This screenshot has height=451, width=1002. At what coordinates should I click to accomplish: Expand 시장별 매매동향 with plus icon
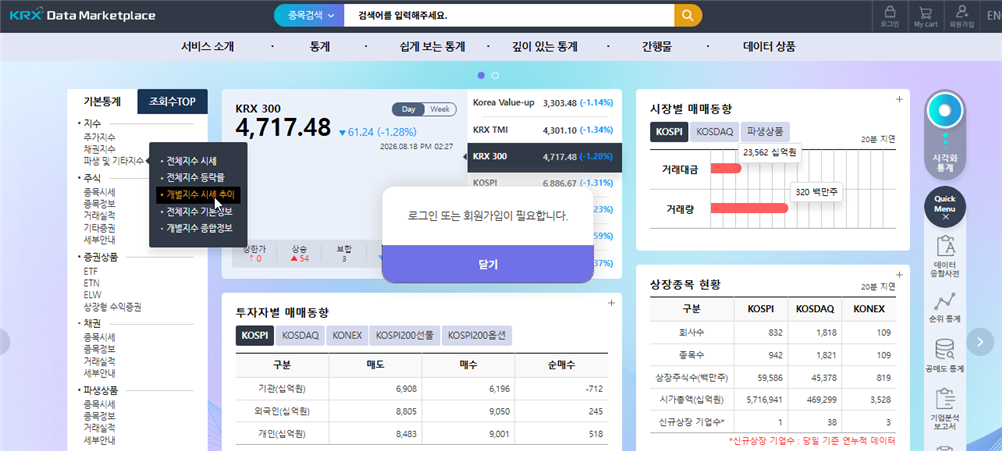(898, 99)
